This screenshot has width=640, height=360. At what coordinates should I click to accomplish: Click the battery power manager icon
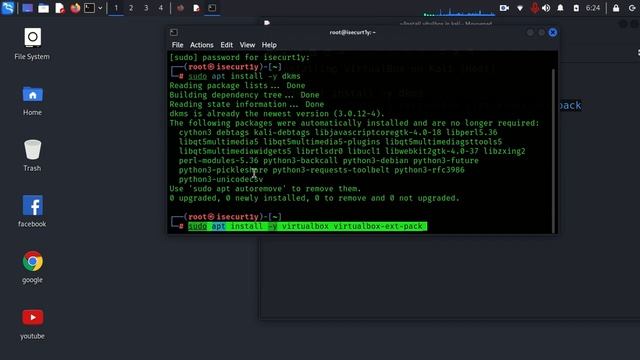pos(576,8)
